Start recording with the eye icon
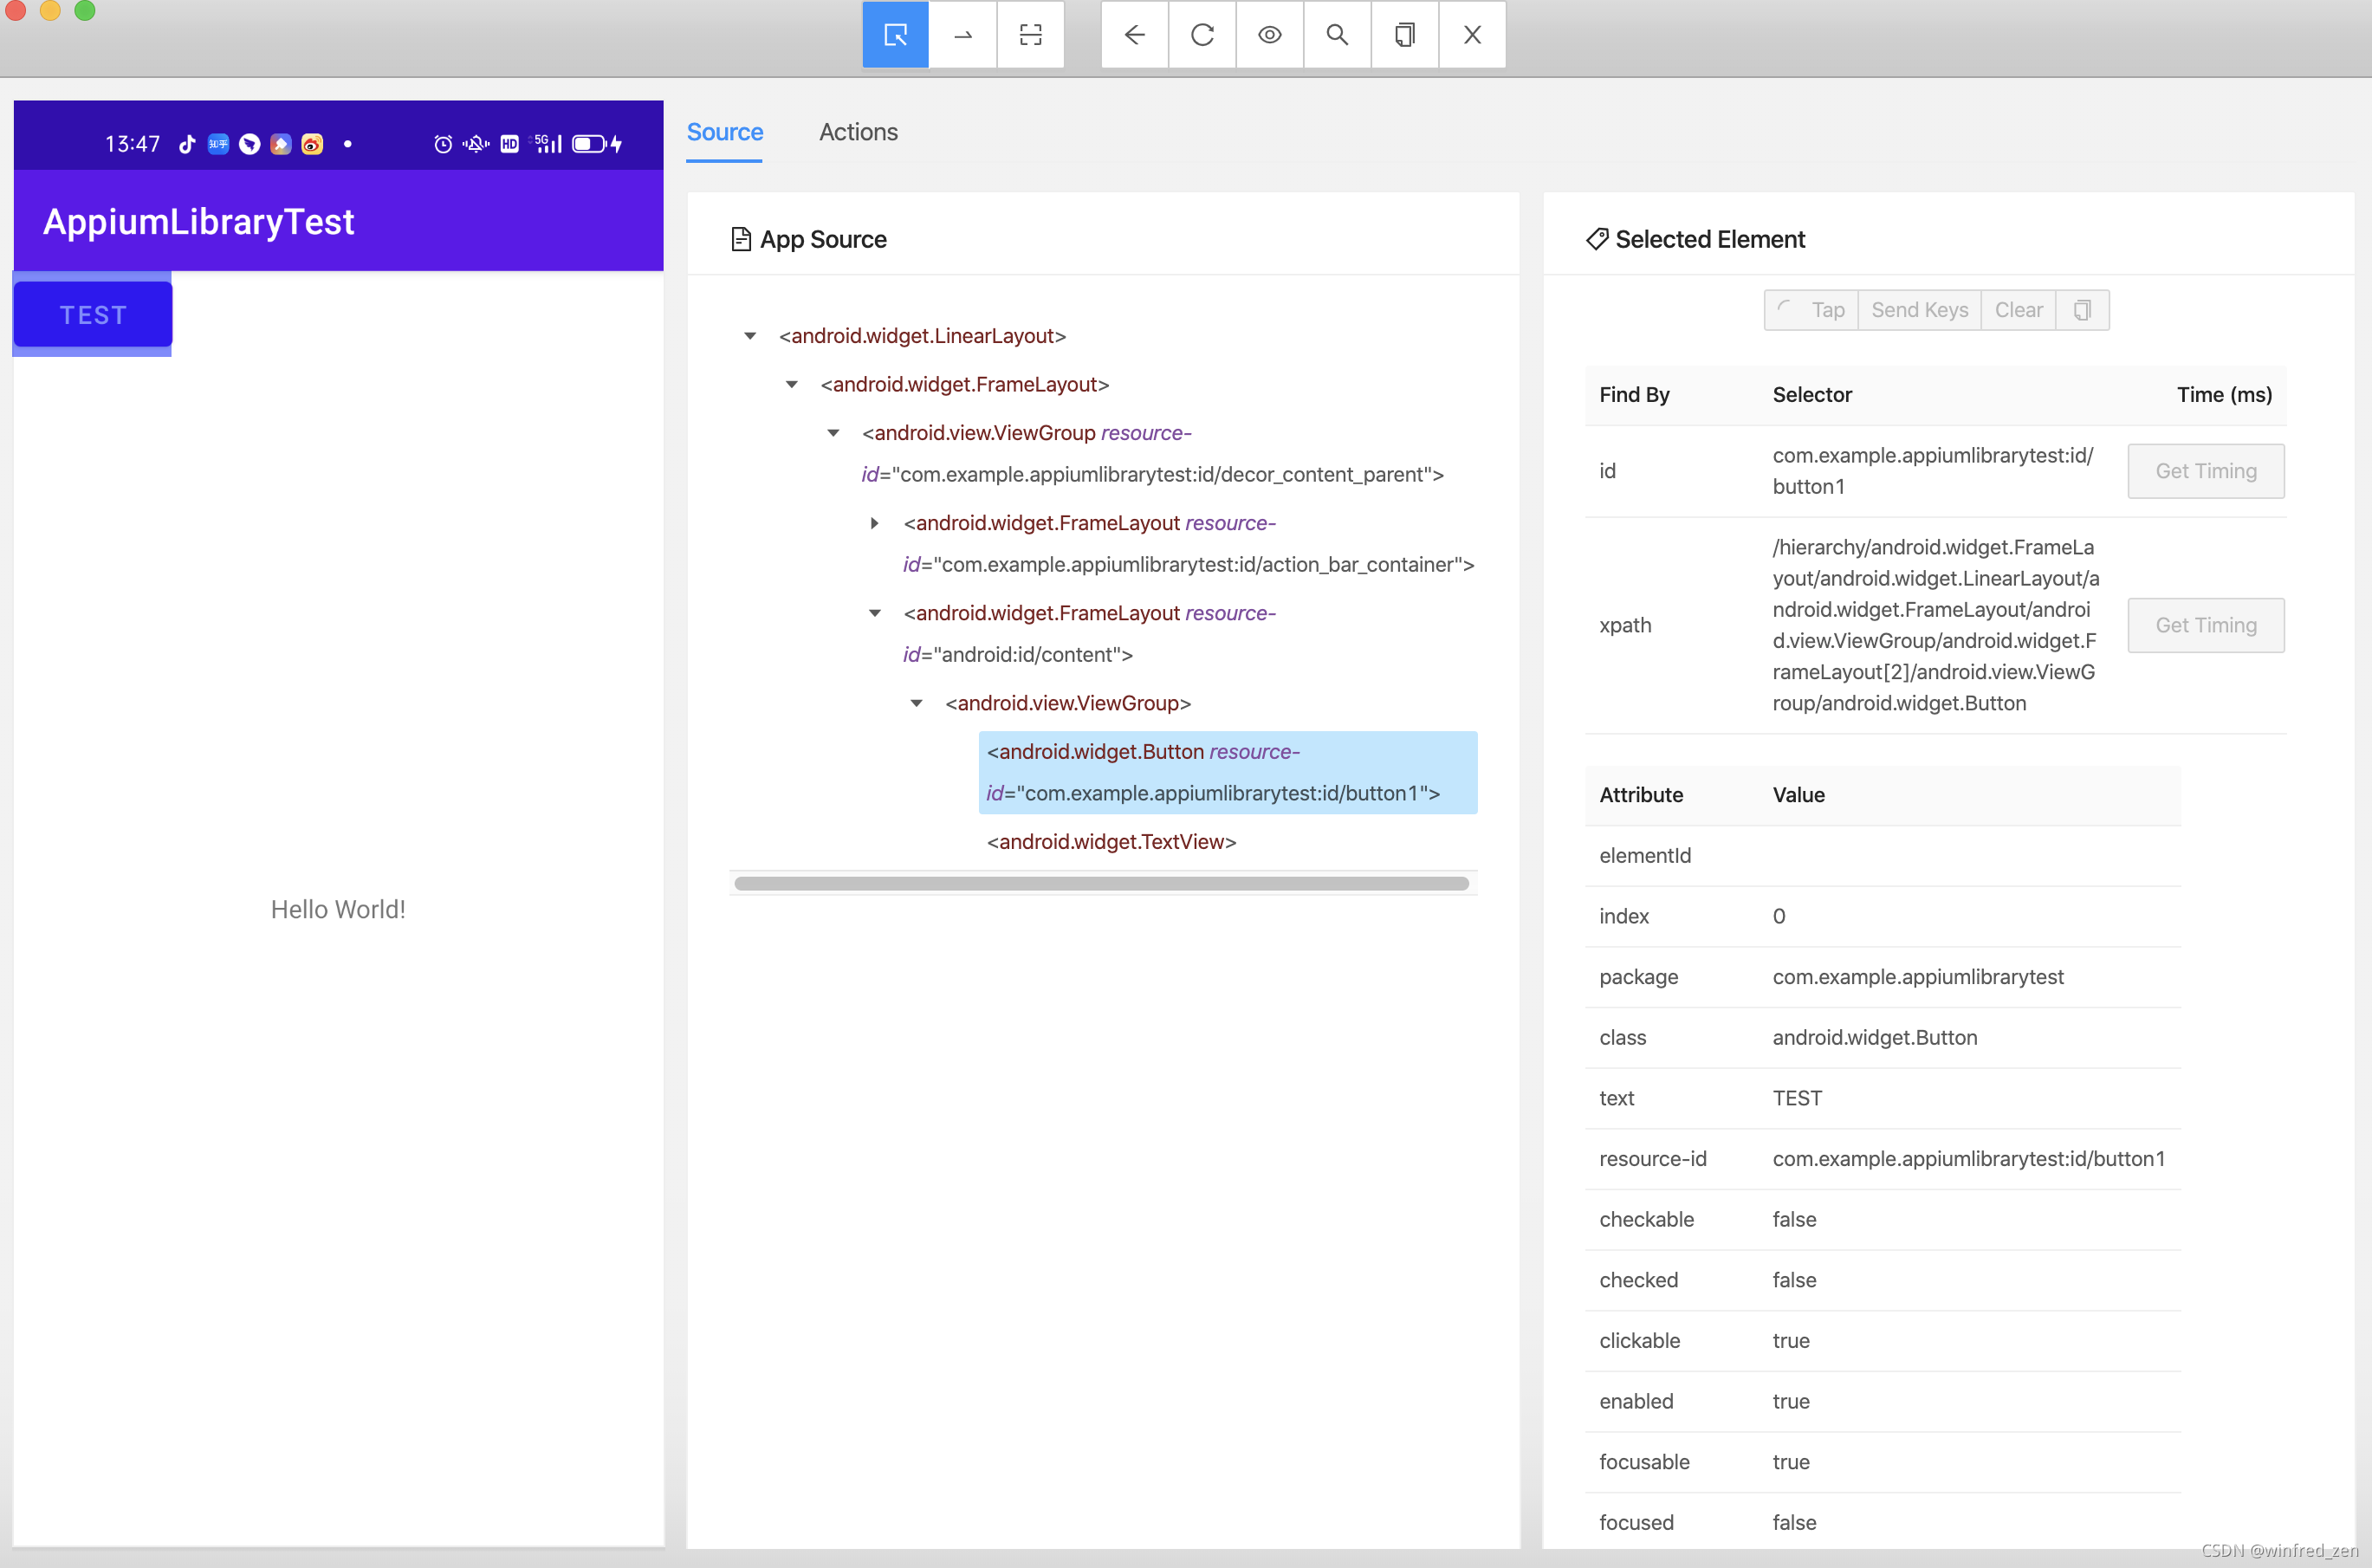 pyautogui.click(x=1269, y=35)
